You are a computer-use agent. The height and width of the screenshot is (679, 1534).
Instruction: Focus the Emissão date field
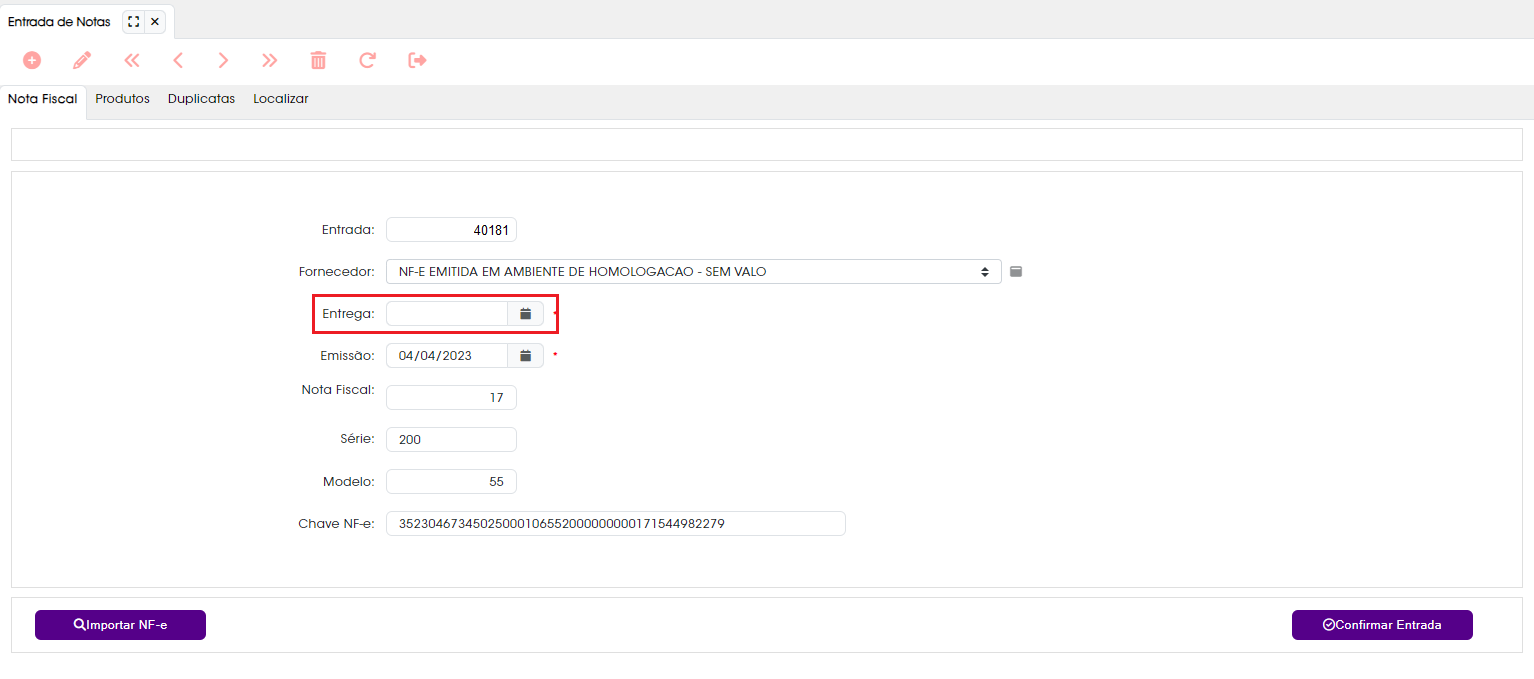(x=447, y=355)
